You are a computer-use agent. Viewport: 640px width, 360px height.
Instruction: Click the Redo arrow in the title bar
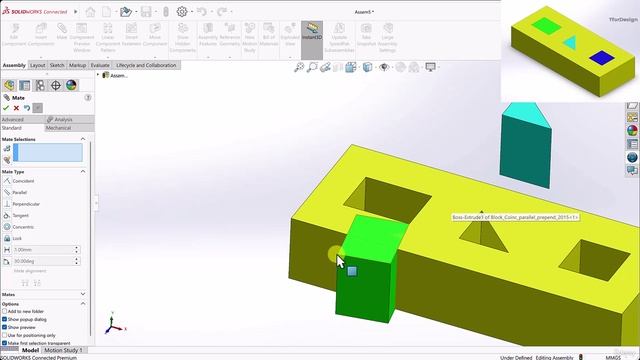click(222, 11)
